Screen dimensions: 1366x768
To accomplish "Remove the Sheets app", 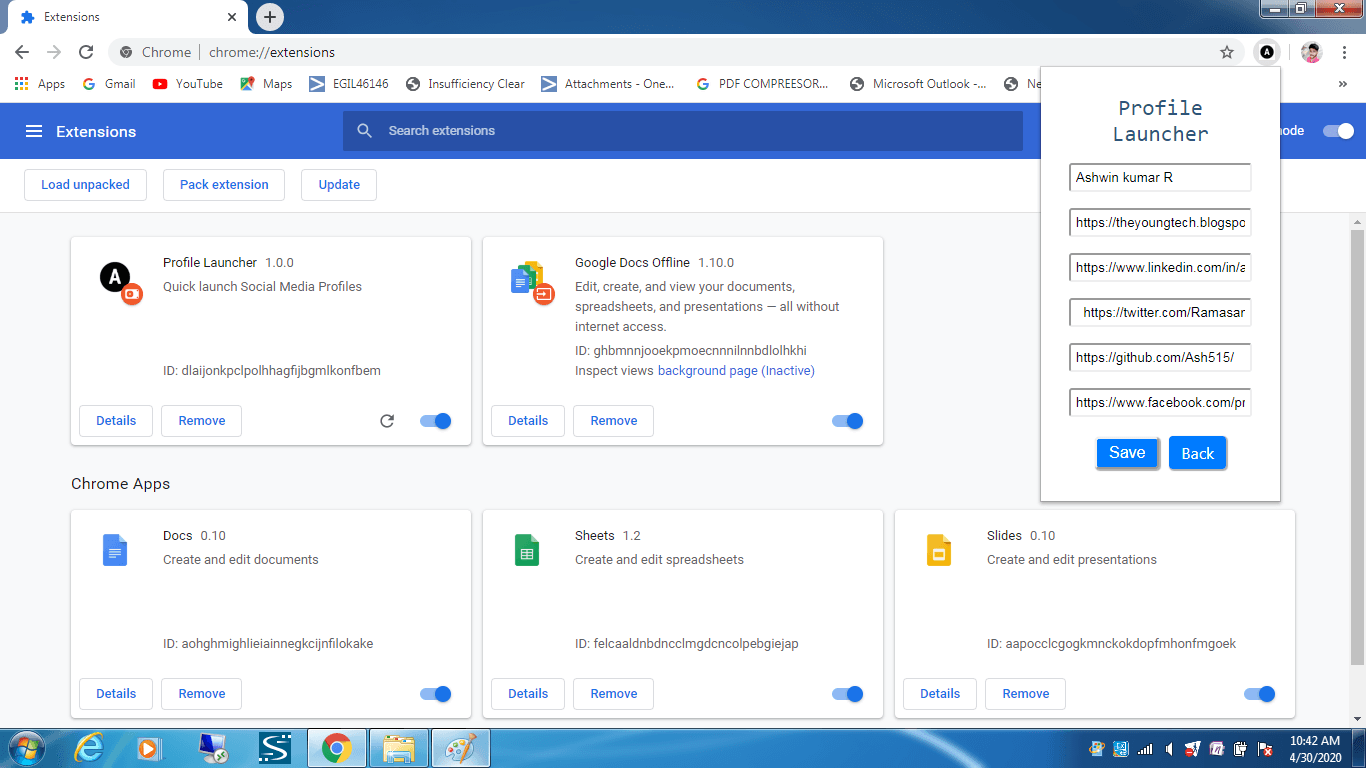I will click(614, 694).
